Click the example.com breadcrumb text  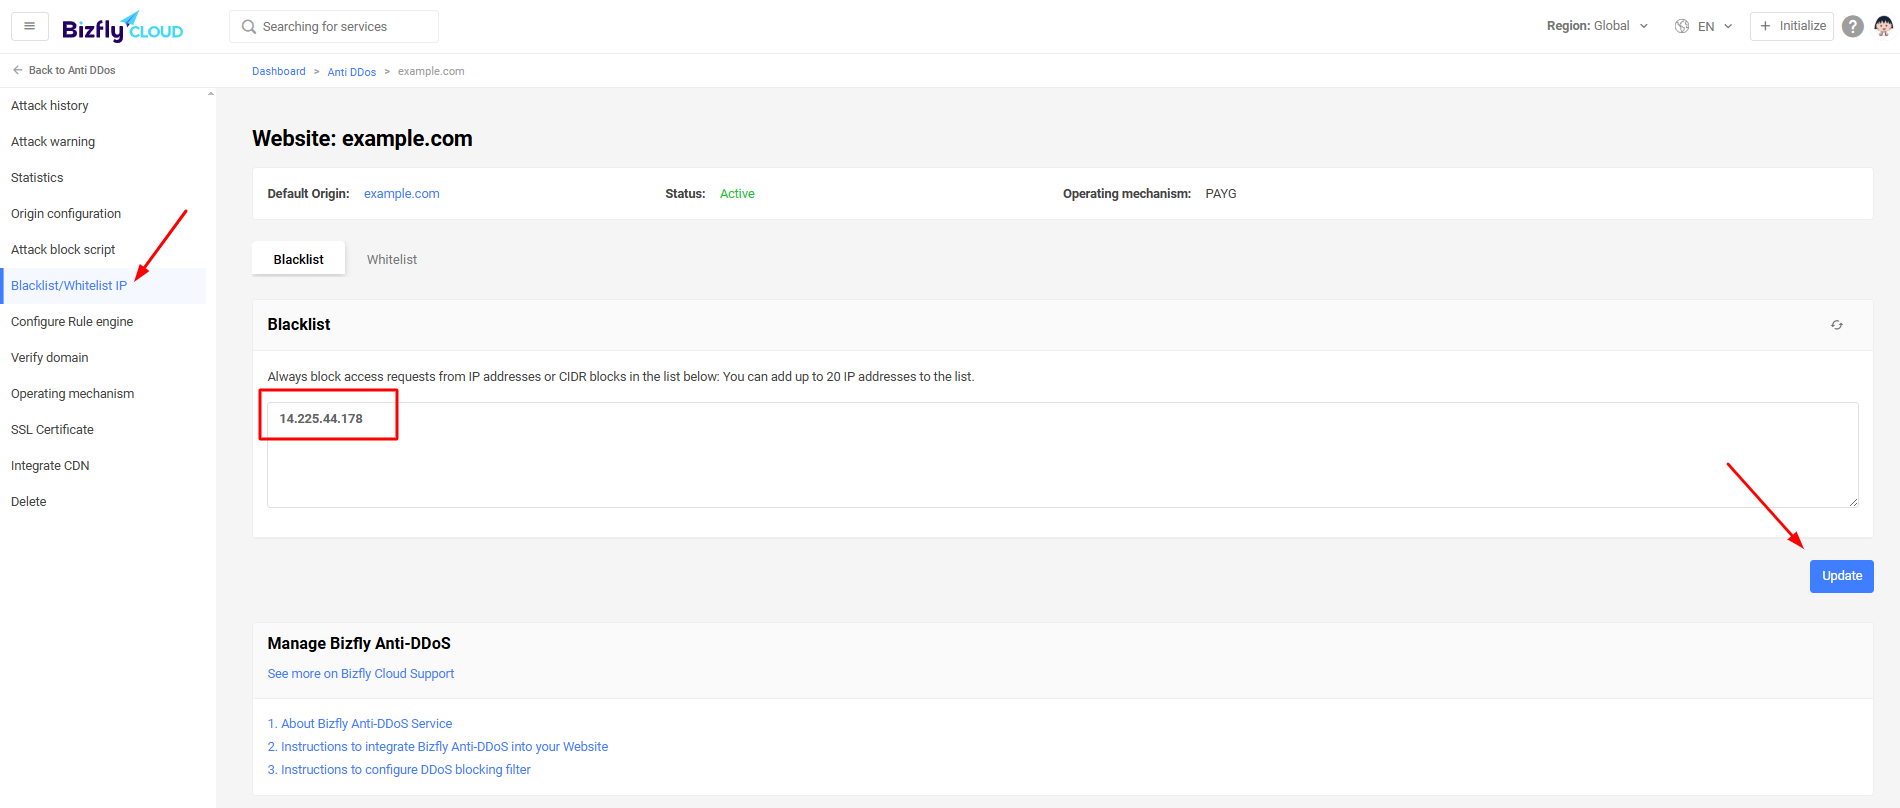click(431, 72)
